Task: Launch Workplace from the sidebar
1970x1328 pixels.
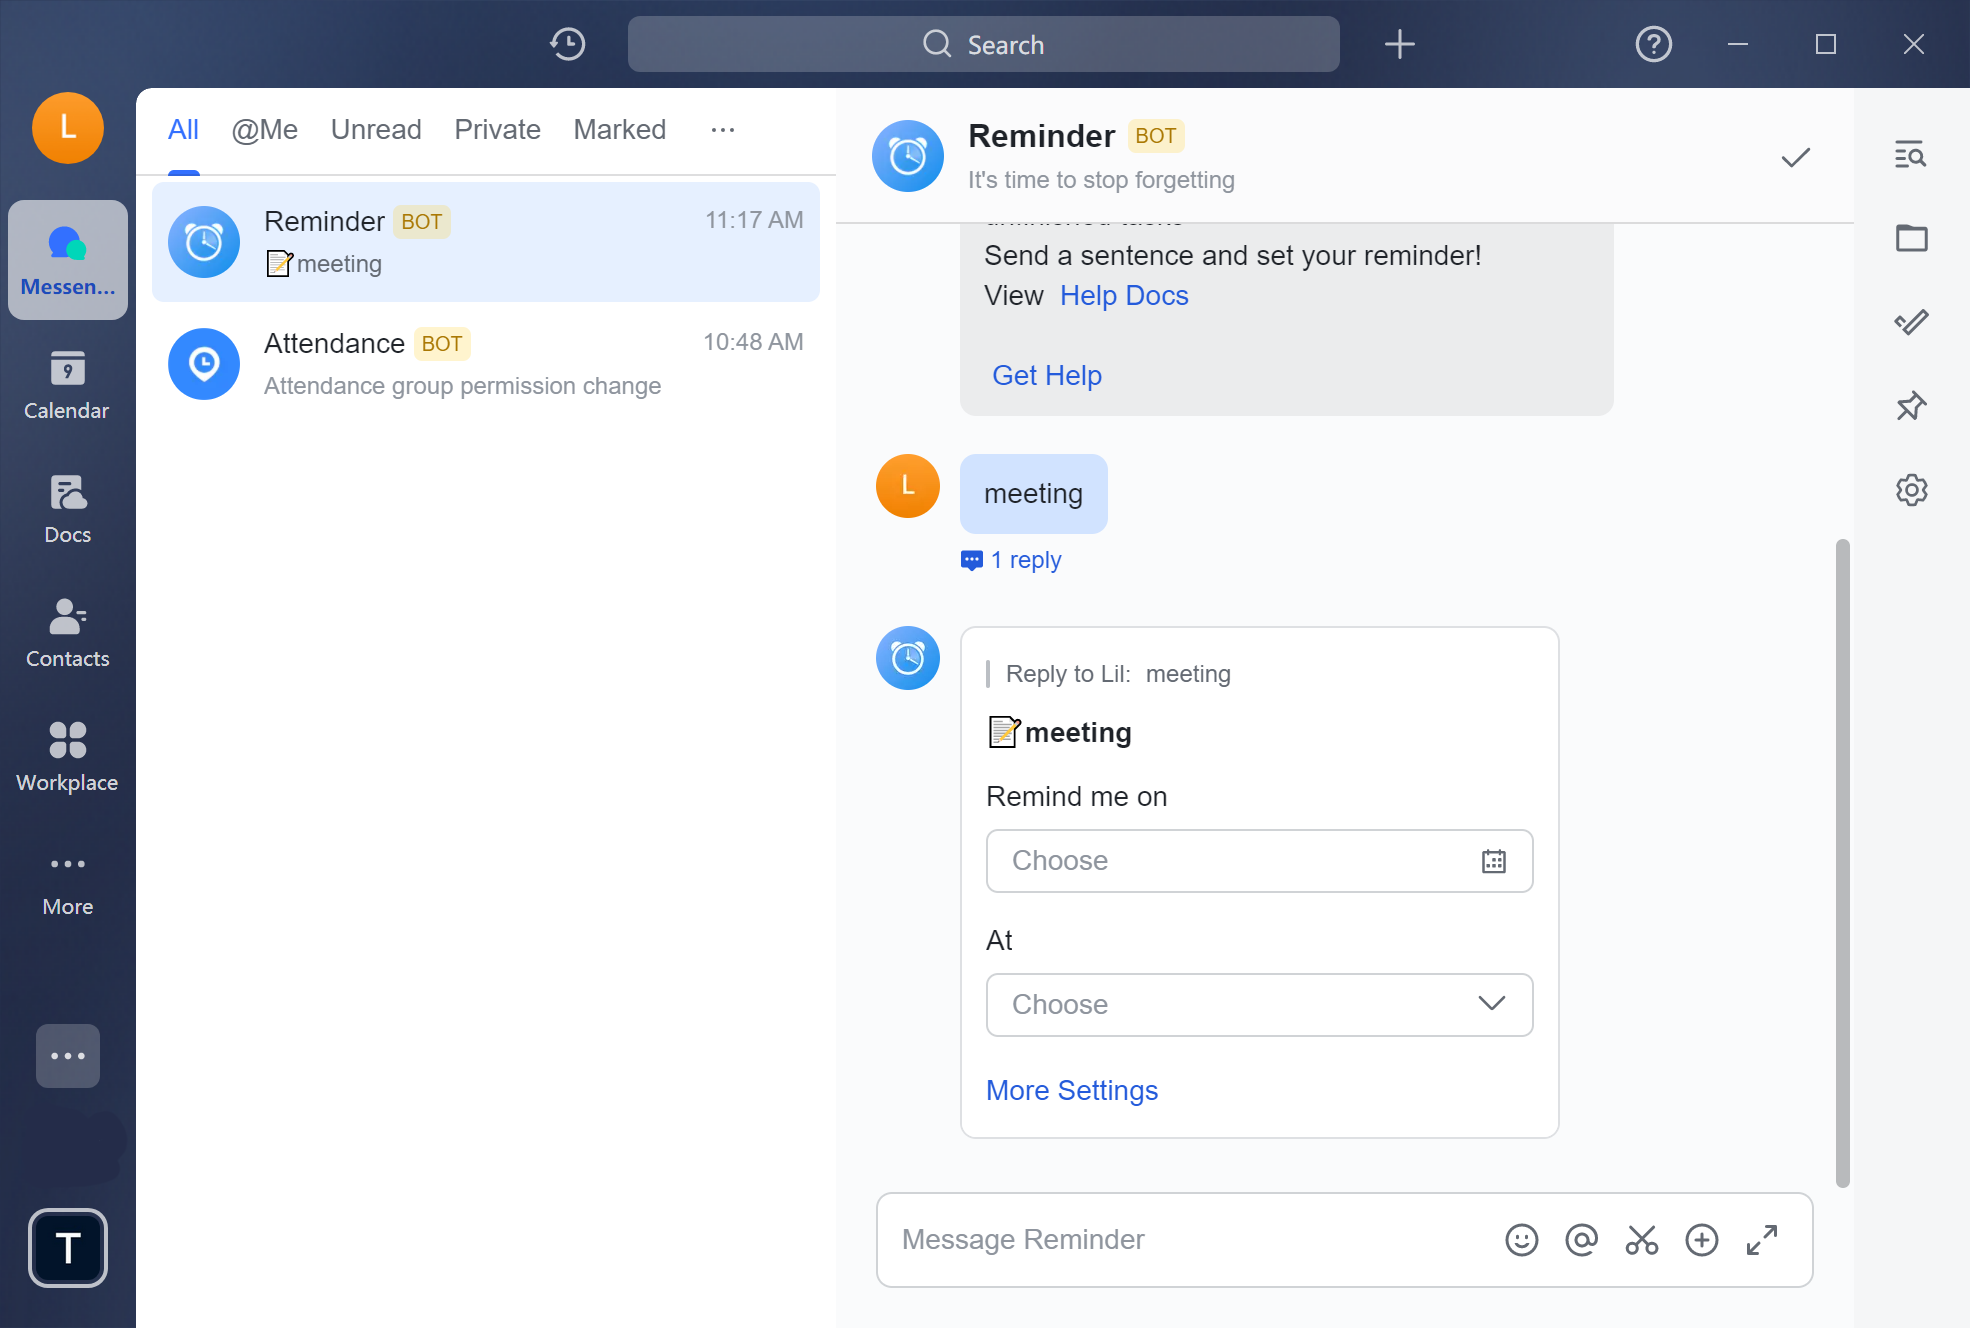Action: coord(66,756)
